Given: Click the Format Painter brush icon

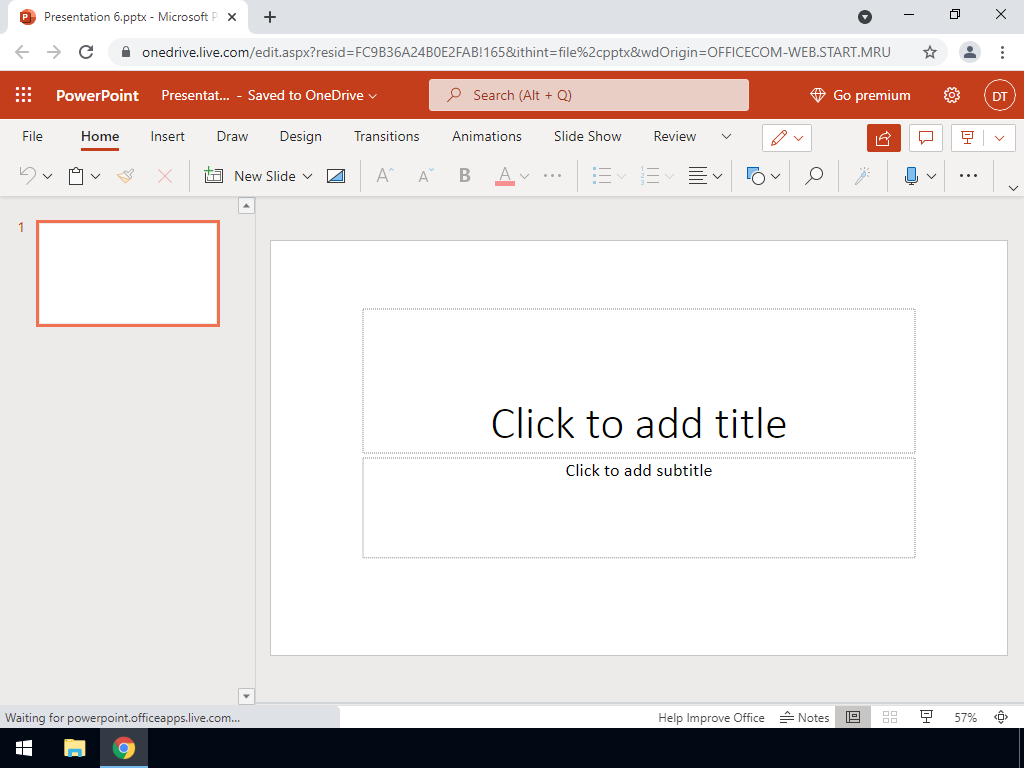Looking at the screenshot, I should pyautogui.click(x=125, y=176).
